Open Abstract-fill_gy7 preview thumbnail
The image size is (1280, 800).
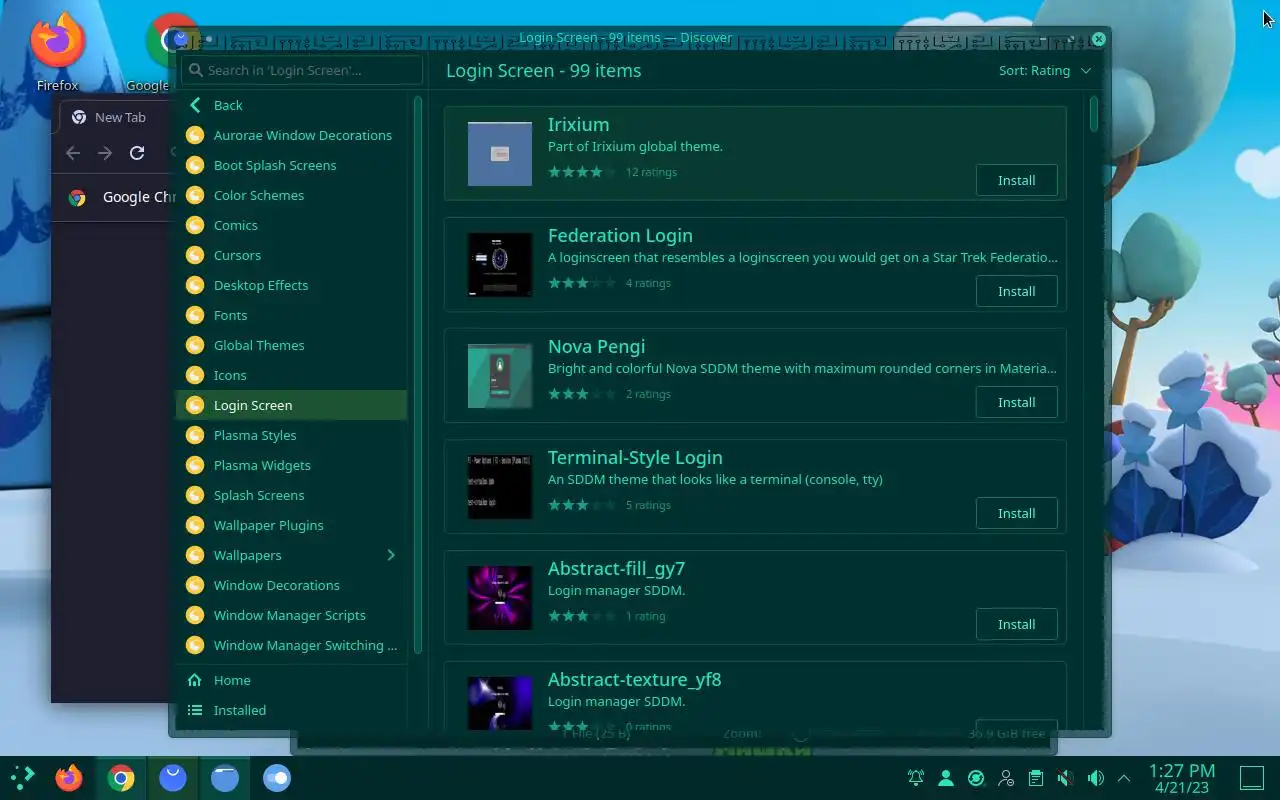click(x=500, y=598)
